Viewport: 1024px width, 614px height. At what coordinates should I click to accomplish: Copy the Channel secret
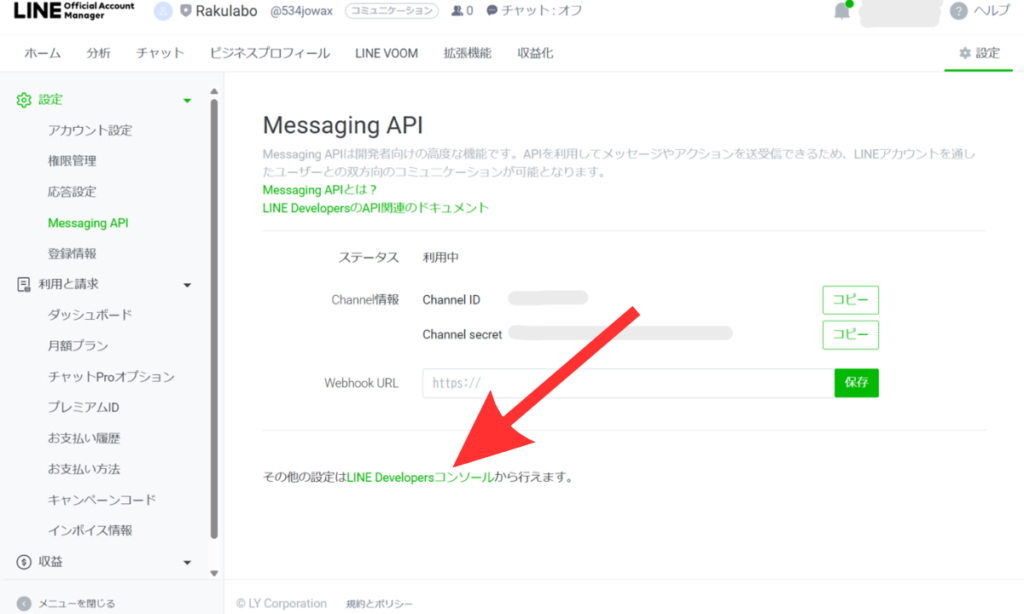[x=850, y=334]
